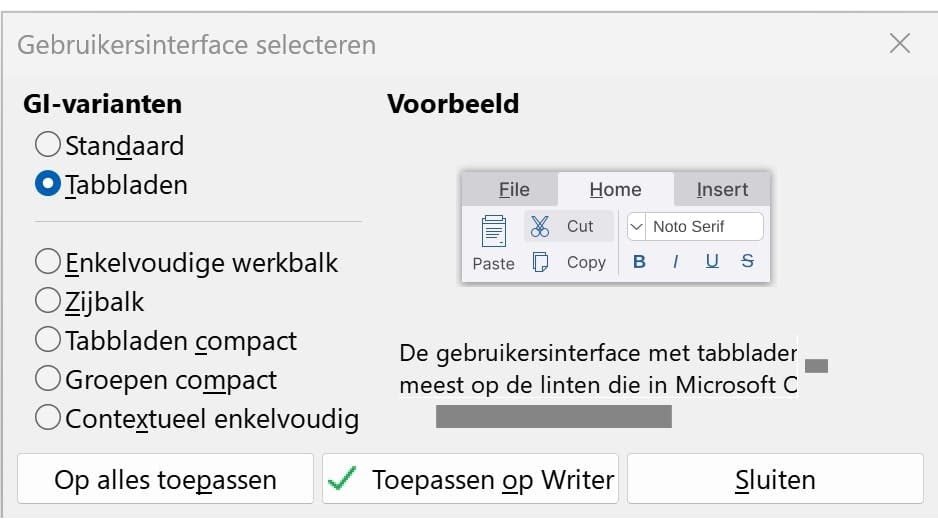Select Tabbladen compact option
This screenshot has height=528, width=938.
point(48,340)
